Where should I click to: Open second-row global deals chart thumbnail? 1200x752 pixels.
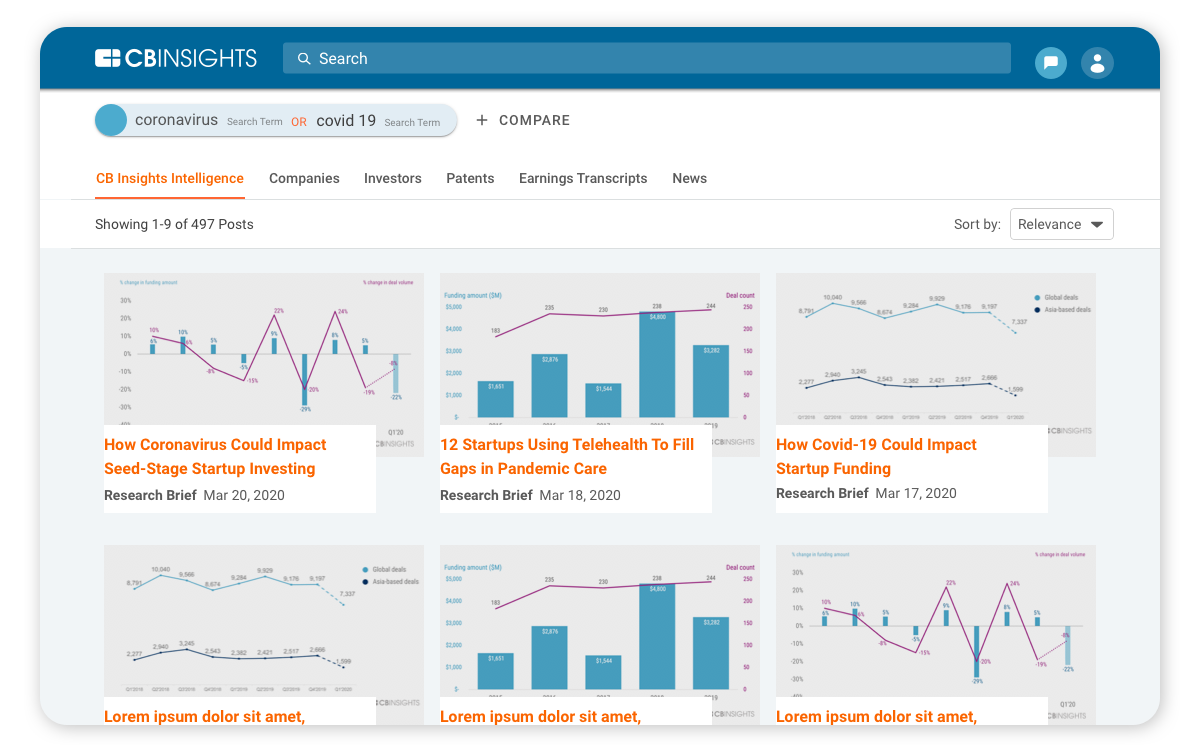tap(264, 621)
